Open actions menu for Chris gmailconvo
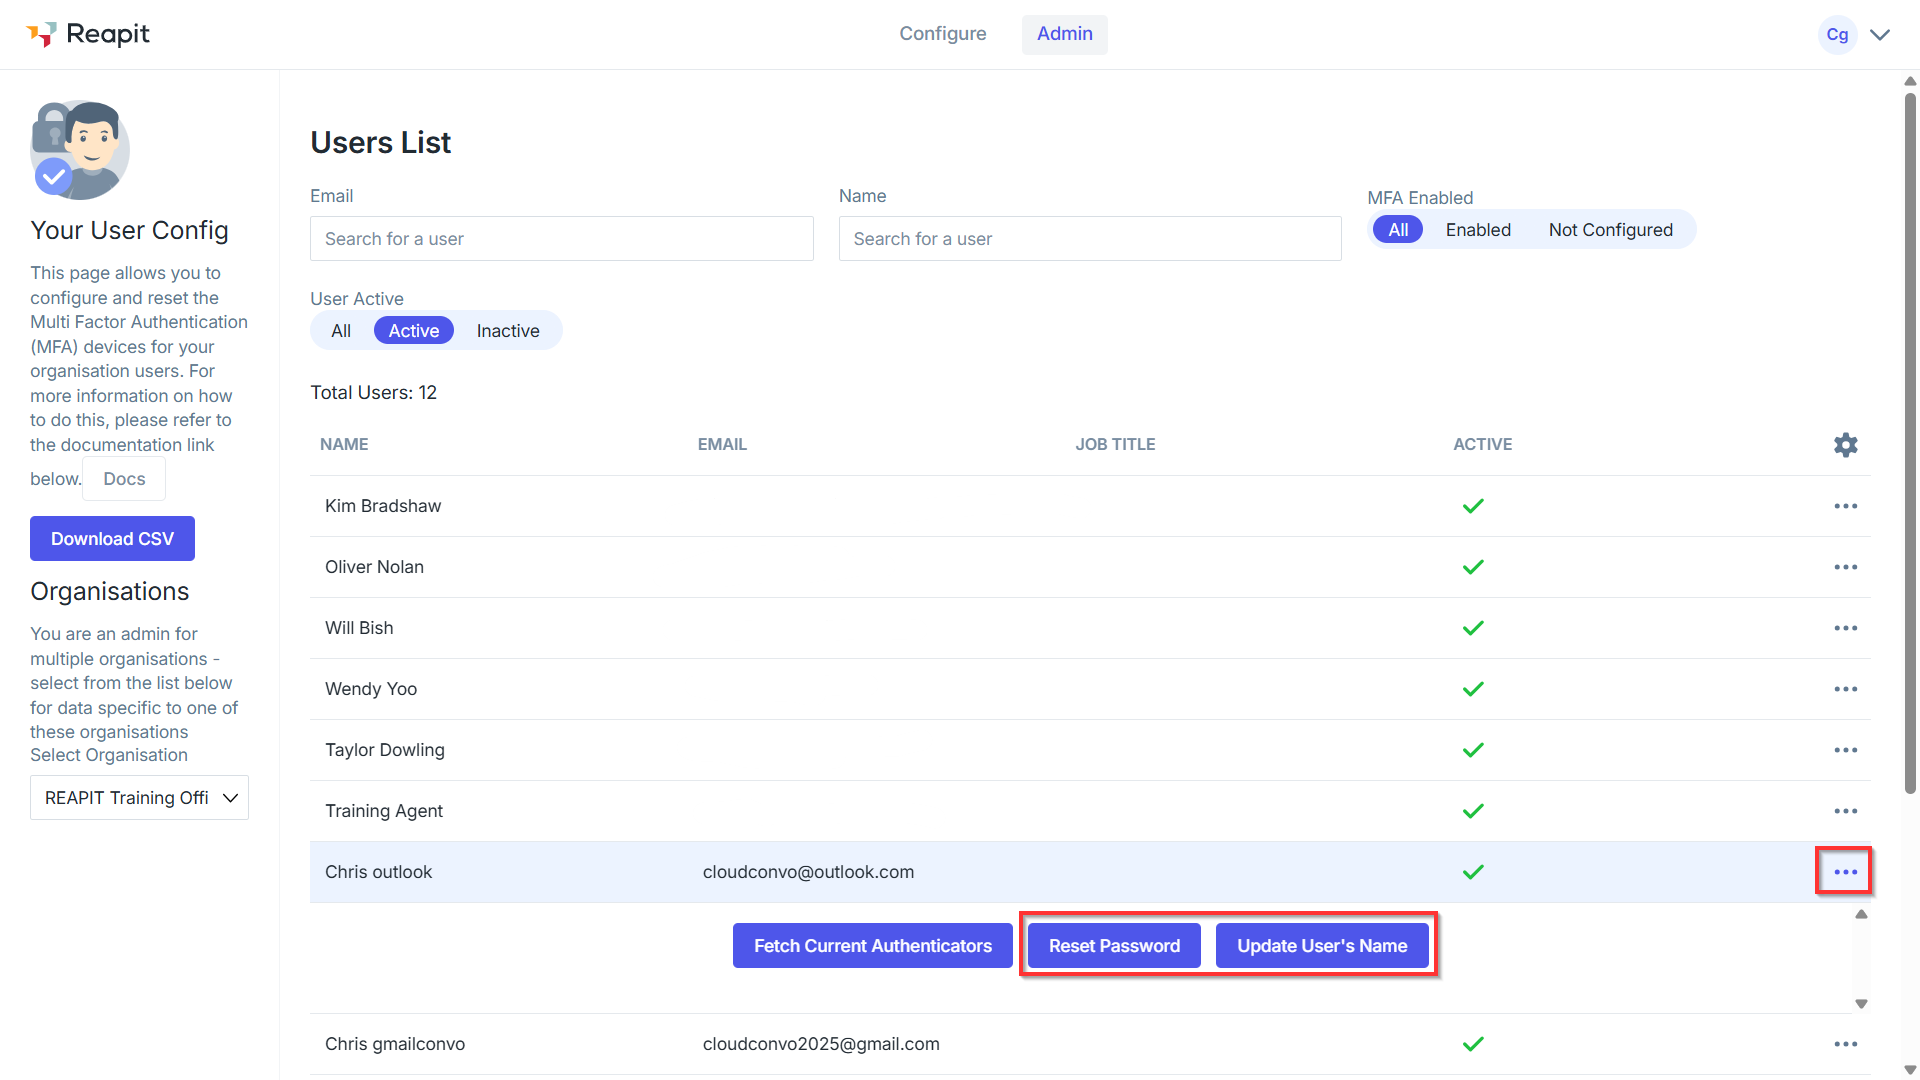1920x1080 pixels. click(1845, 1044)
